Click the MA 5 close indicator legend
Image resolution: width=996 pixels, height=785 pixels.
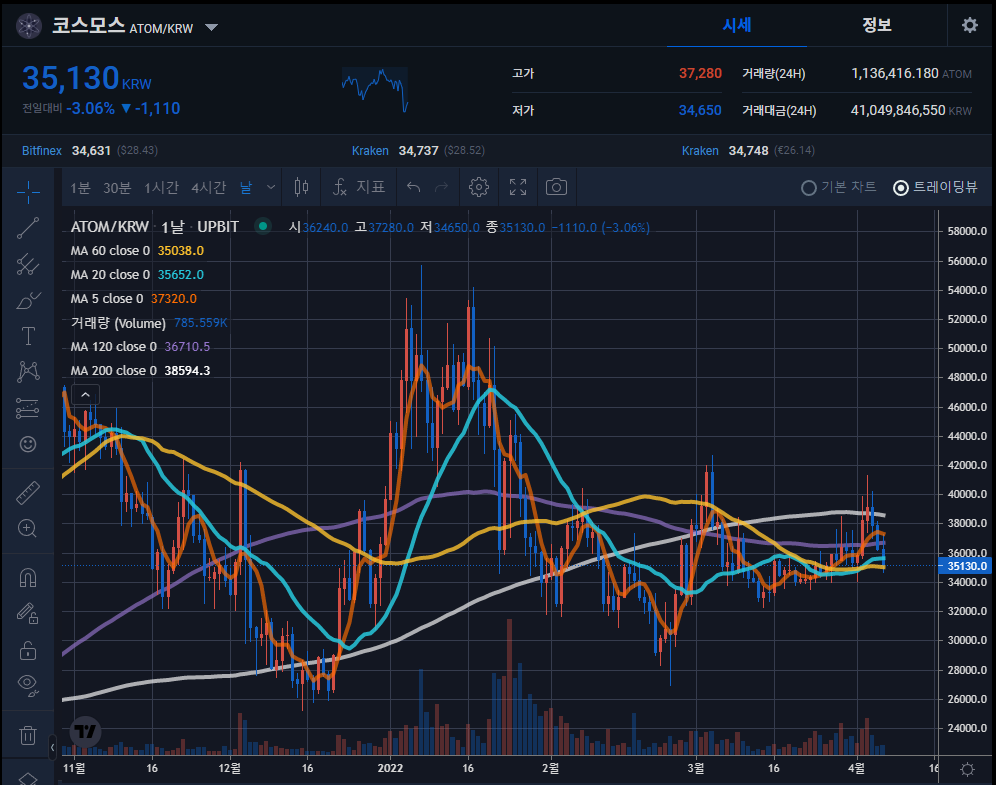tap(133, 299)
